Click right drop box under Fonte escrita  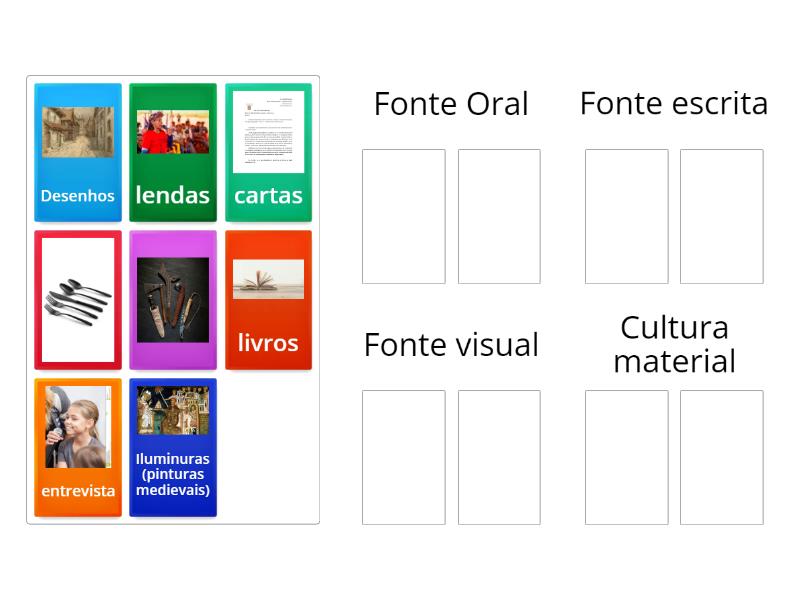point(722,216)
